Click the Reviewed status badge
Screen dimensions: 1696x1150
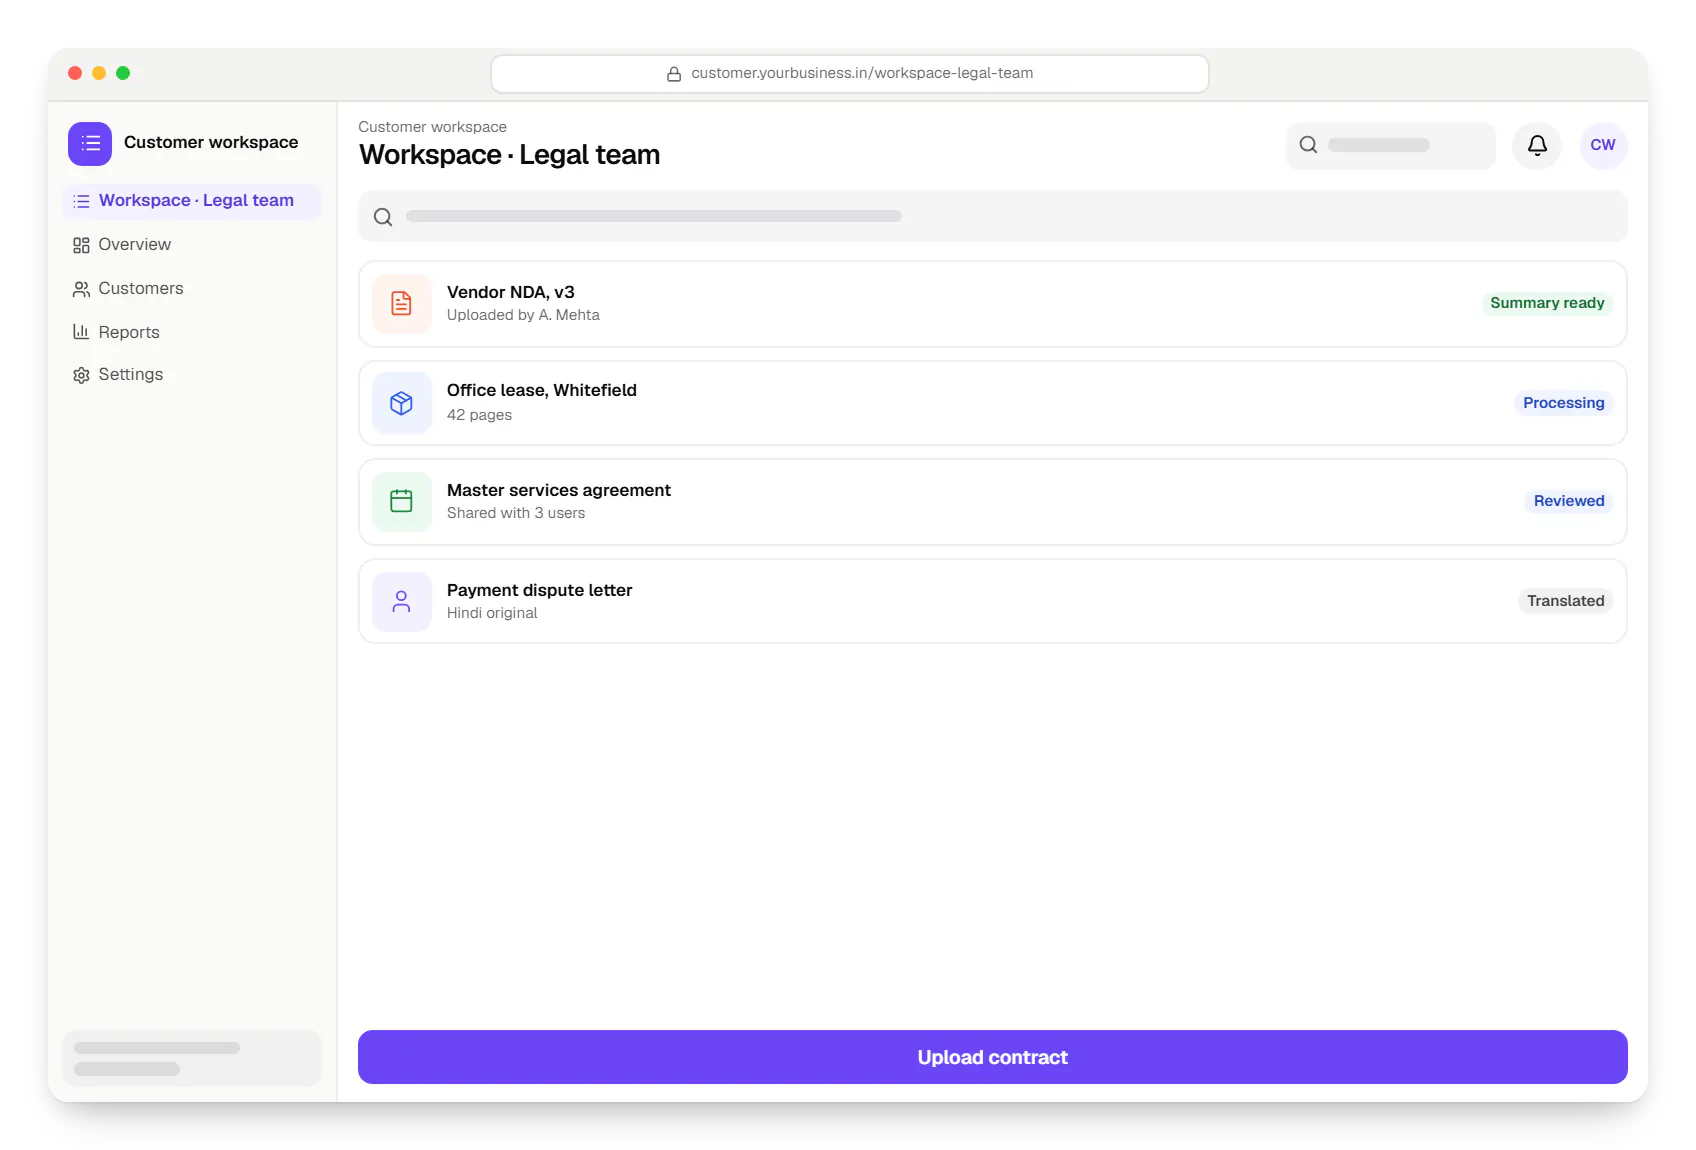point(1568,501)
